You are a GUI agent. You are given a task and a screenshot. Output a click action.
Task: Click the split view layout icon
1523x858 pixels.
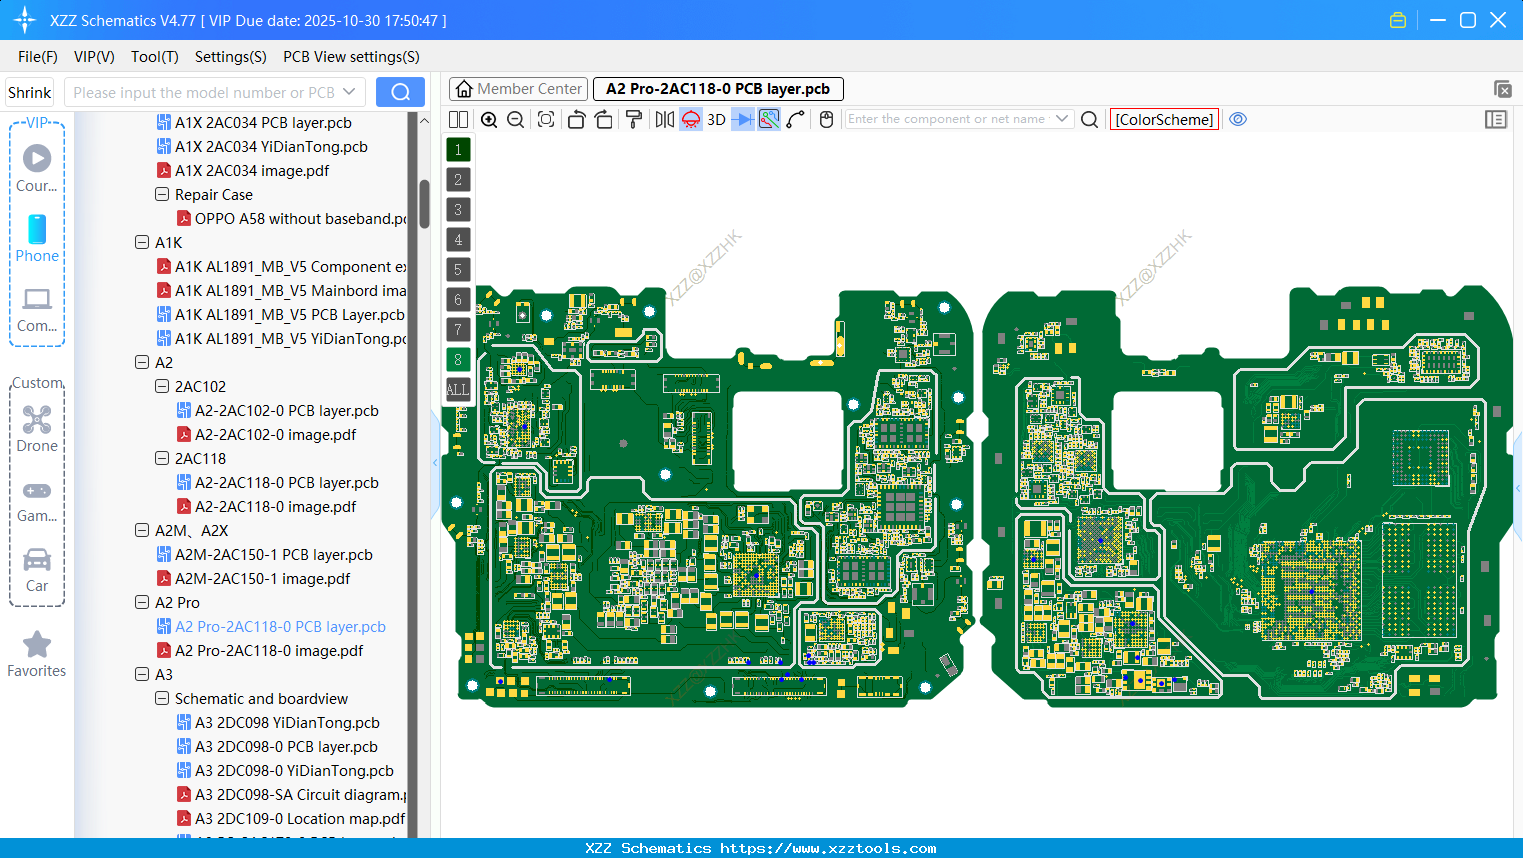click(459, 120)
